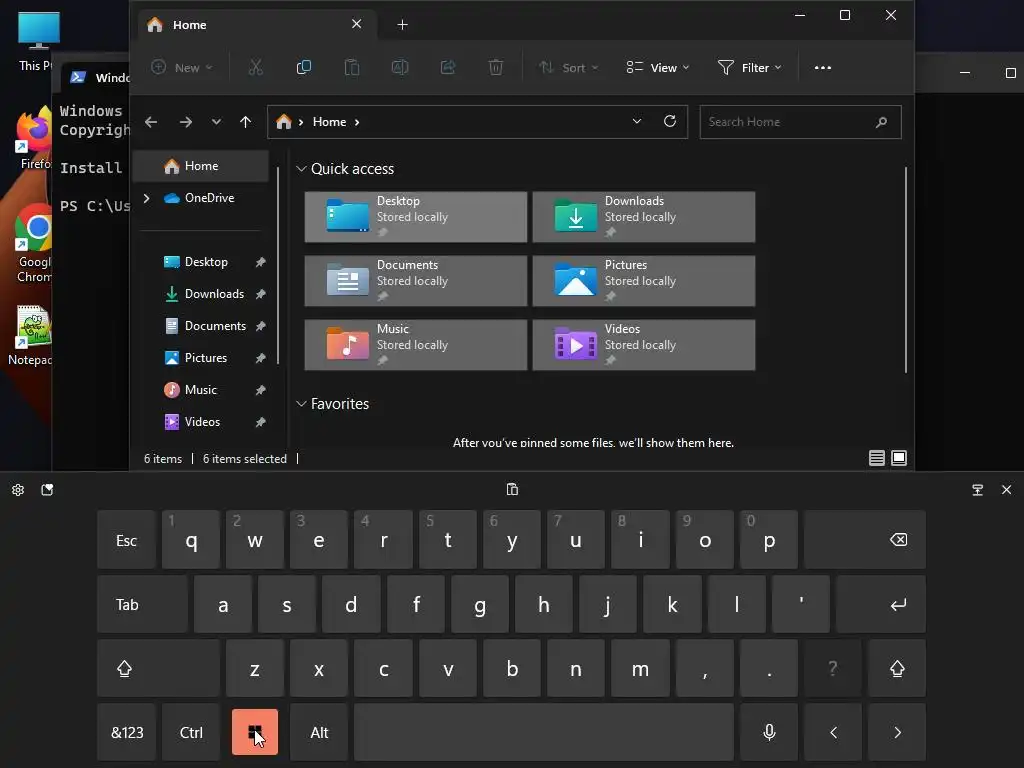1024x768 pixels.
Task: Go back with the left arrow
Action: pos(151,122)
